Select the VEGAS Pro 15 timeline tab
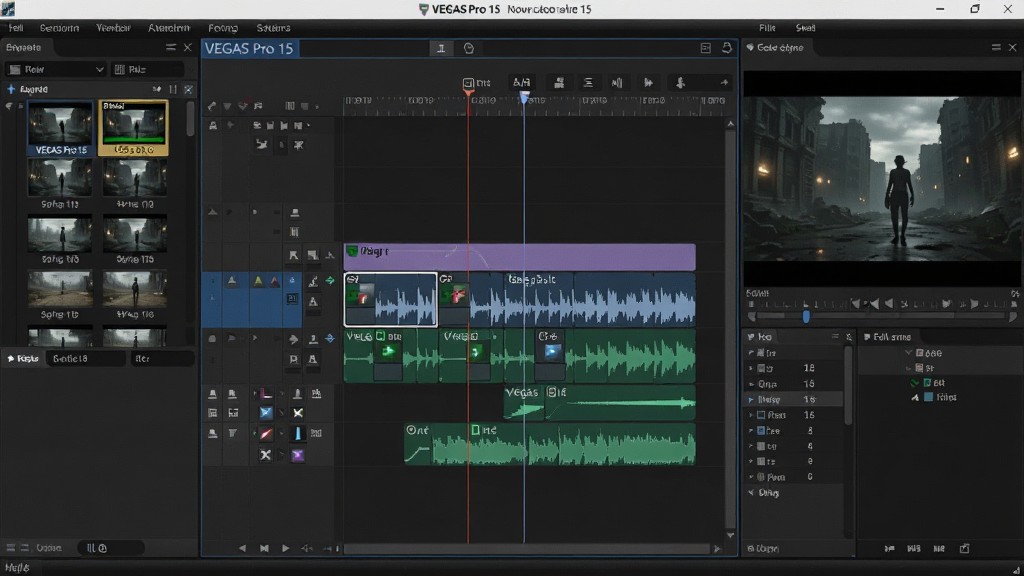1024x576 pixels. pos(249,48)
